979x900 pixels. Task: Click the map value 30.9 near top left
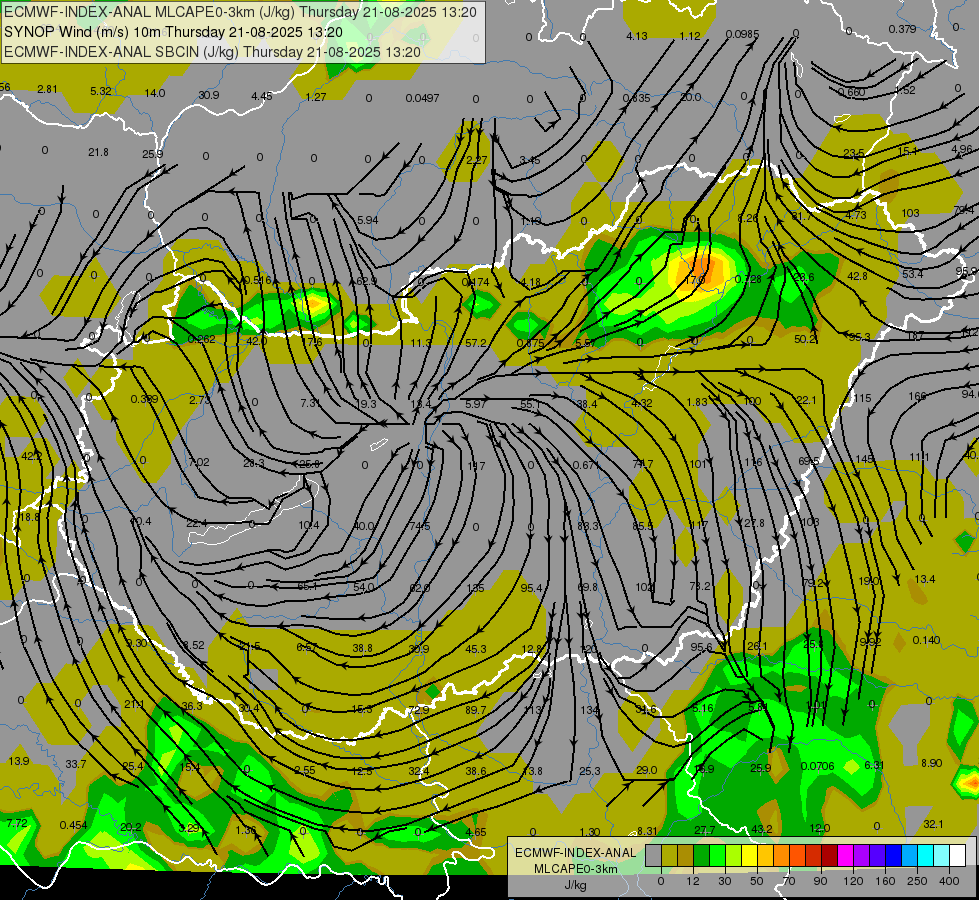(x=209, y=95)
